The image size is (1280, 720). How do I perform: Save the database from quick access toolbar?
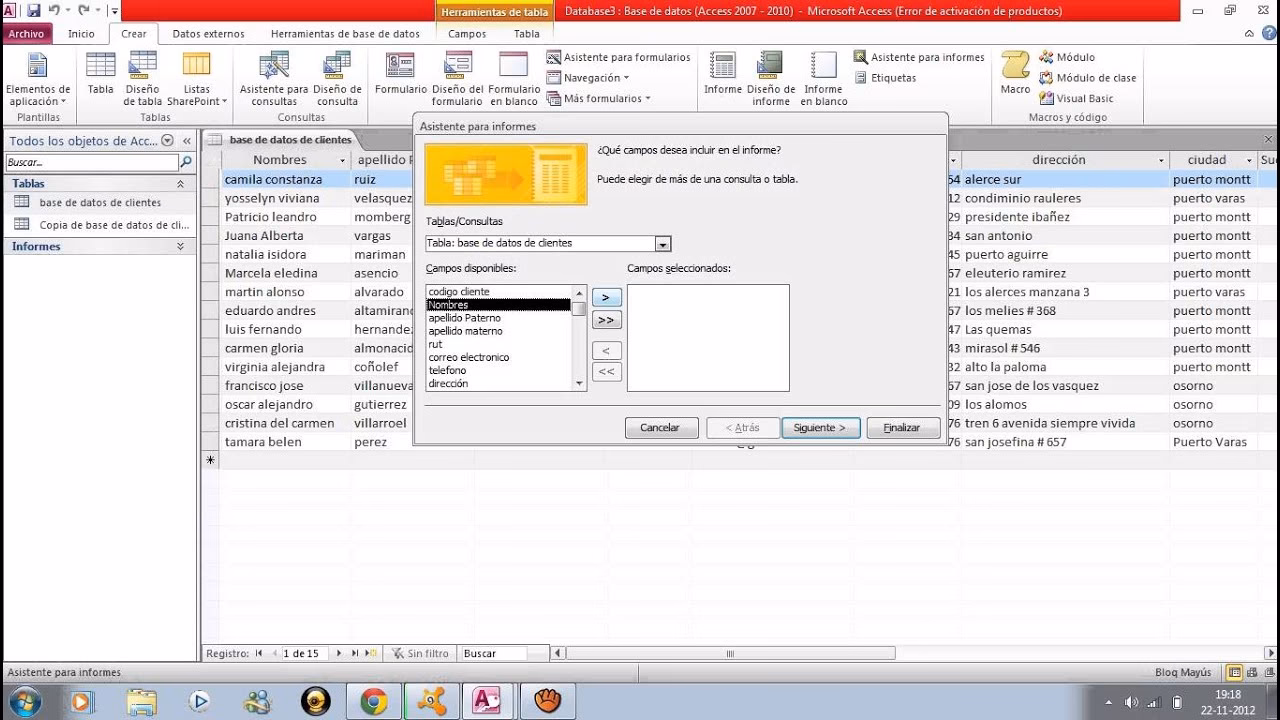pyautogui.click(x=33, y=11)
